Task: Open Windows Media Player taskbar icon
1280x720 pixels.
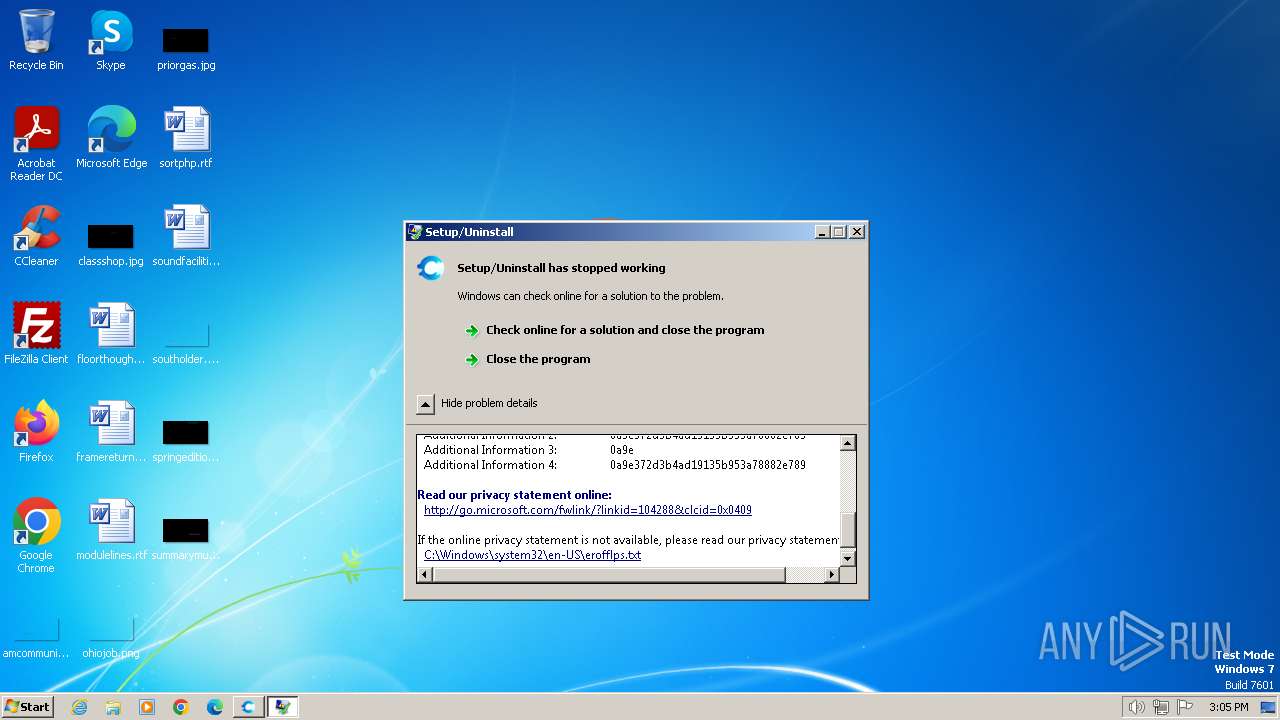Action: click(x=147, y=707)
